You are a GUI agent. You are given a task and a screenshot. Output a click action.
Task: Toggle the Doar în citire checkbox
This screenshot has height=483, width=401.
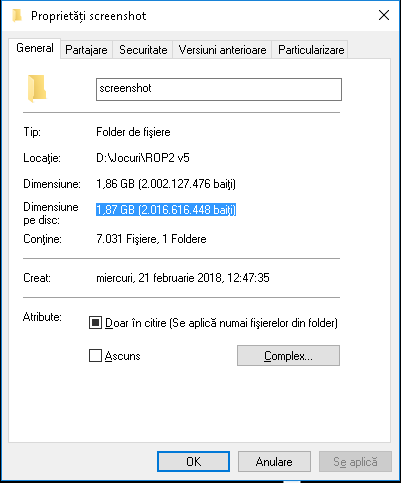pyautogui.click(x=95, y=323)
